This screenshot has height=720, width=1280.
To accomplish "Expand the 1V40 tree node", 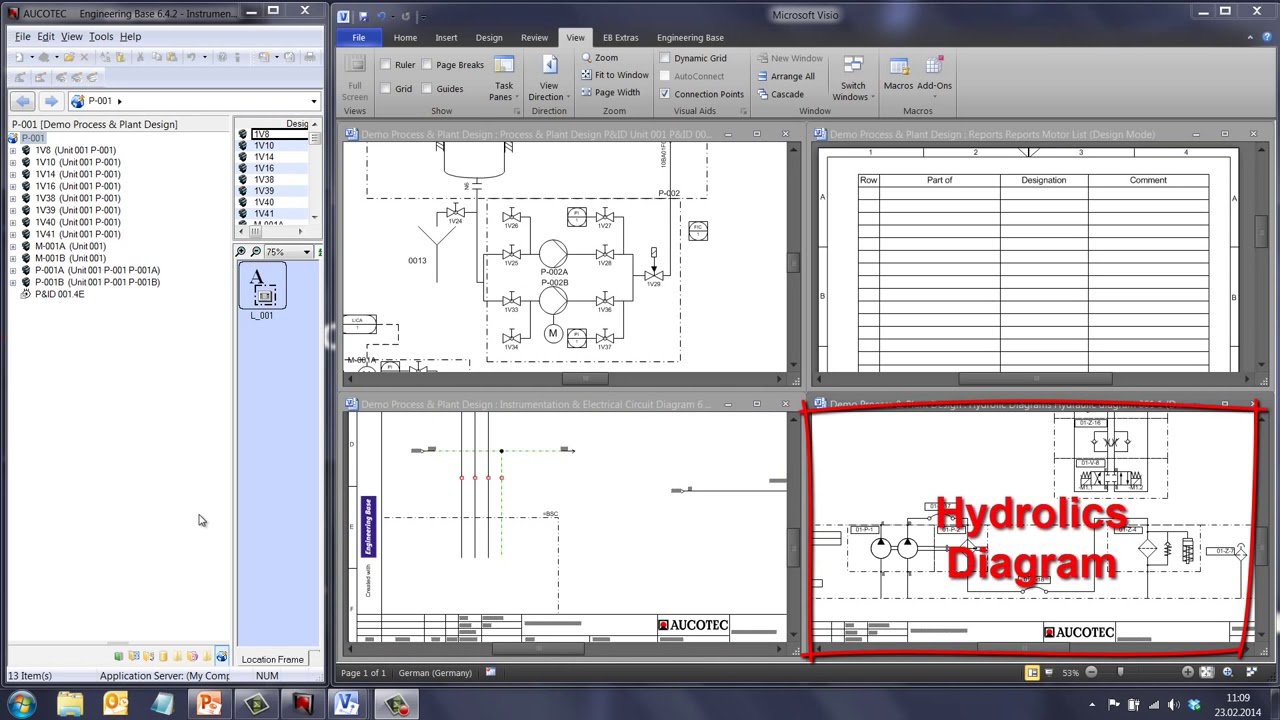I will [13, 222].
